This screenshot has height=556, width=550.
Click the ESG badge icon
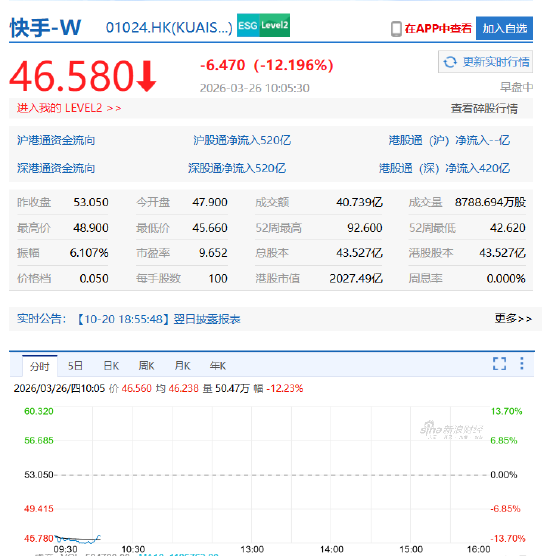(248, 25)
